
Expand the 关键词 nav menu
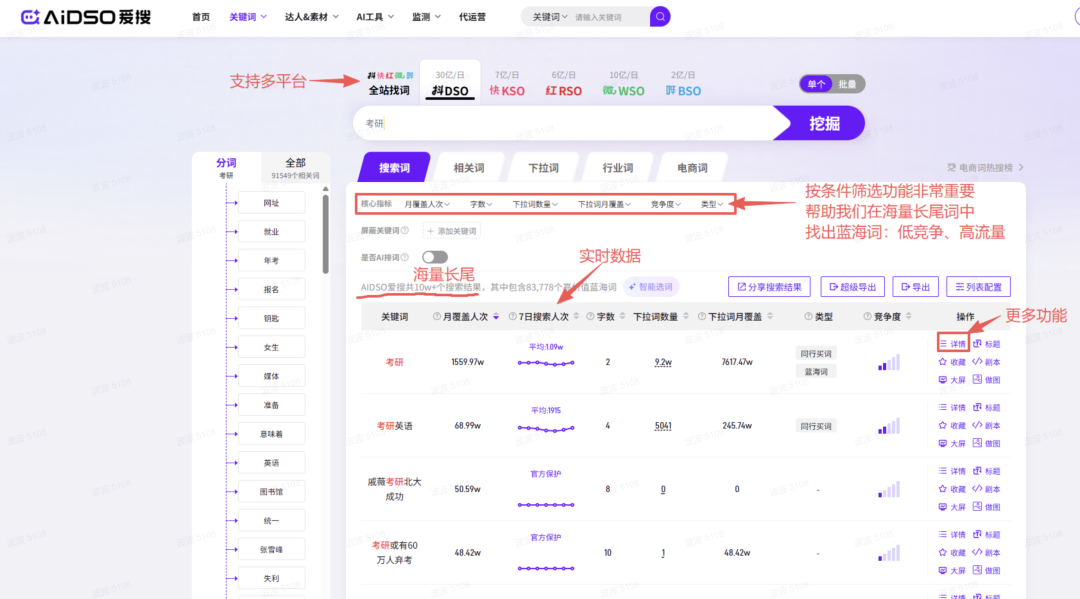click(x=248, y=17)
